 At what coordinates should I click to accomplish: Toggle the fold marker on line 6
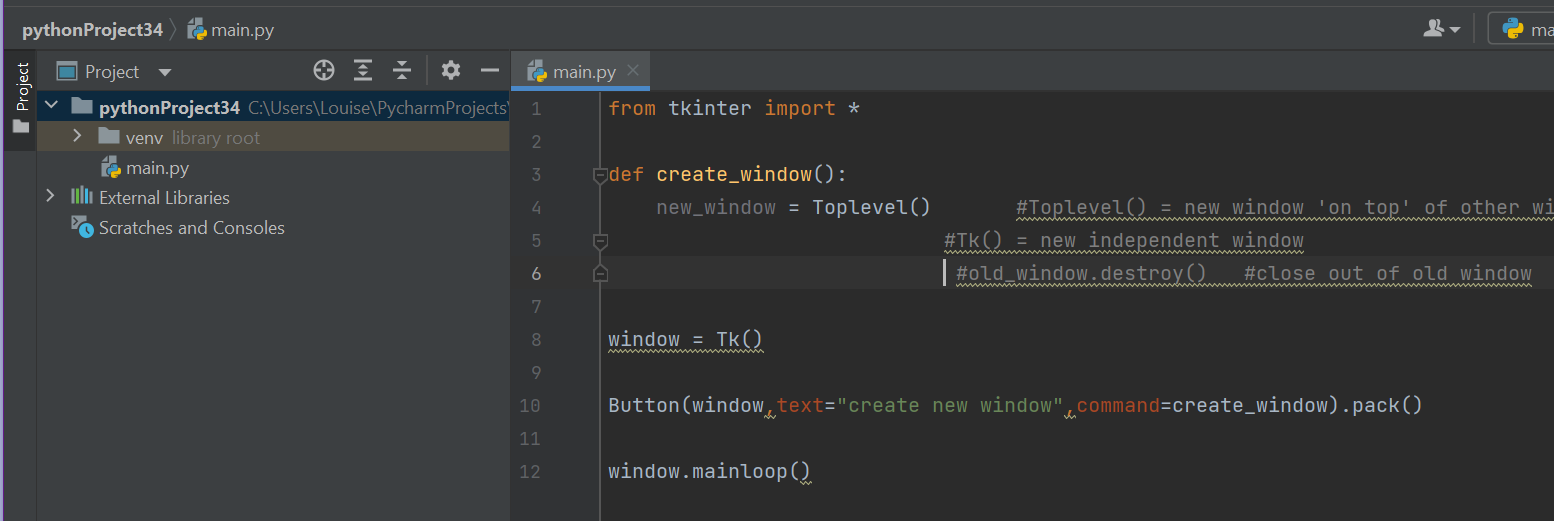[600, 273]
